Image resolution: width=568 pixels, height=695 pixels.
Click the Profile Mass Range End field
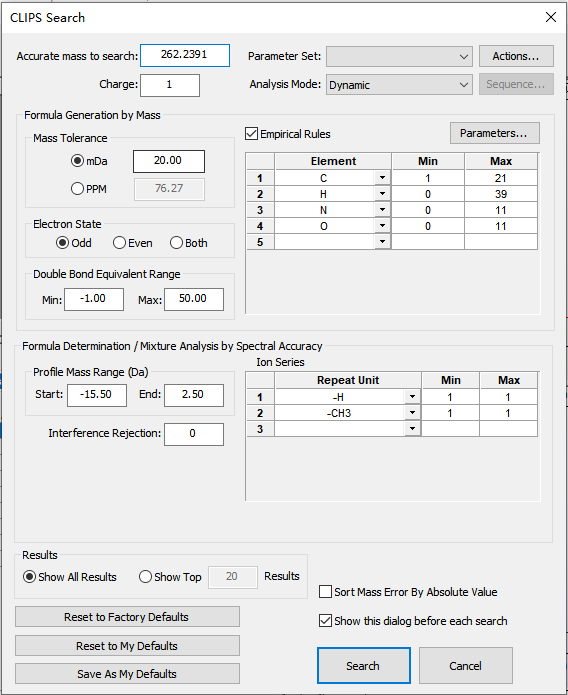tap(194, 395)
